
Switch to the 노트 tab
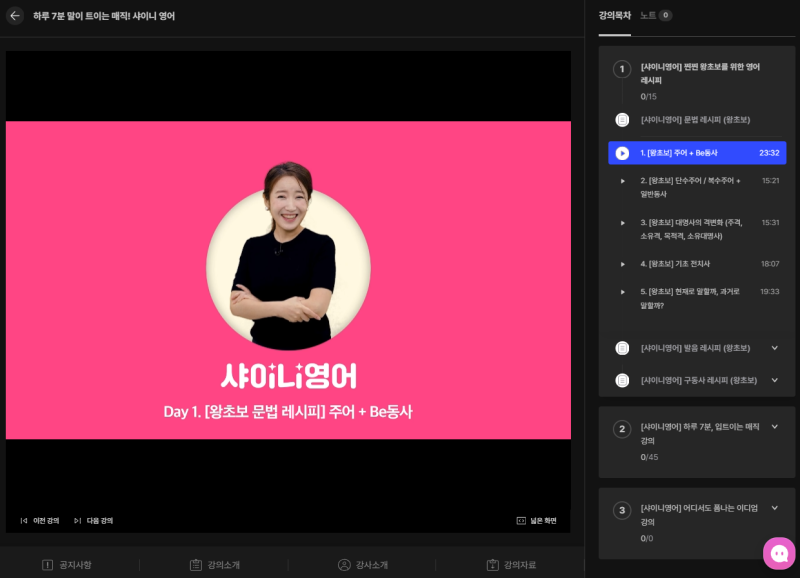(648, 16)
